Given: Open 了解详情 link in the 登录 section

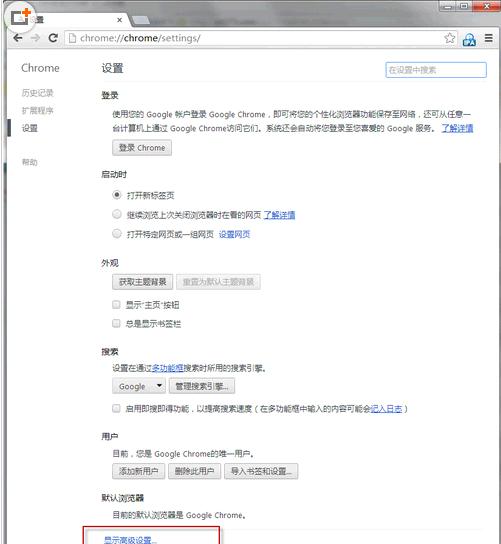Looking at the screenshot, I should click(457, 128).
